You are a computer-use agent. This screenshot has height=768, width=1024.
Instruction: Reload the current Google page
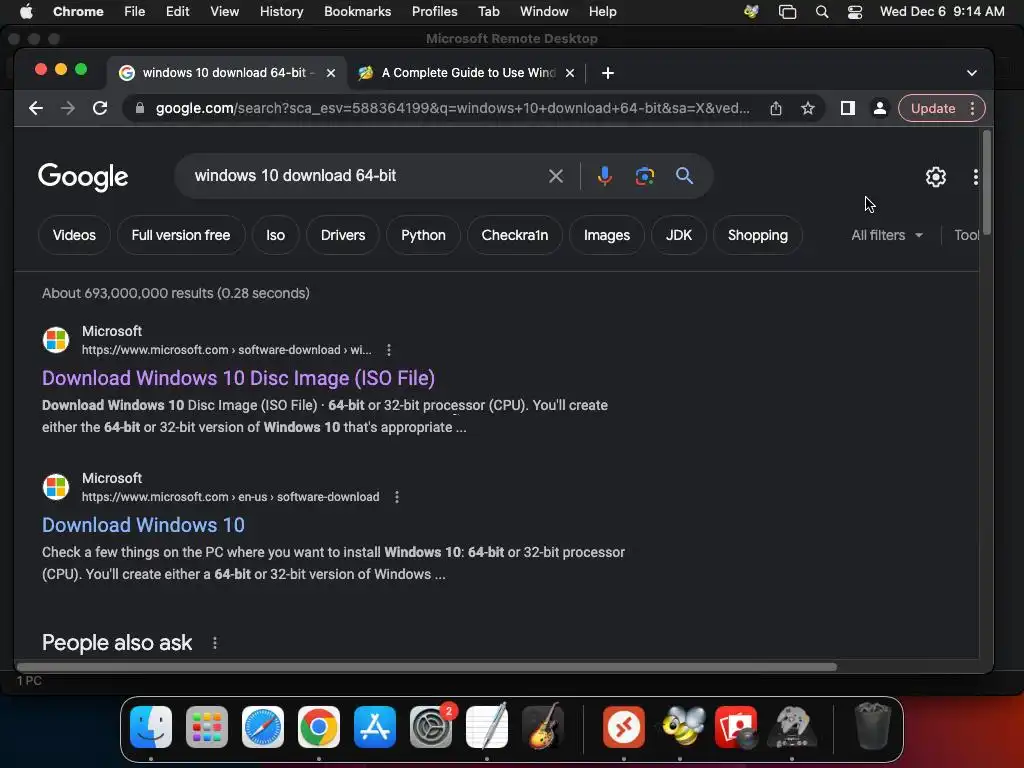100,108
